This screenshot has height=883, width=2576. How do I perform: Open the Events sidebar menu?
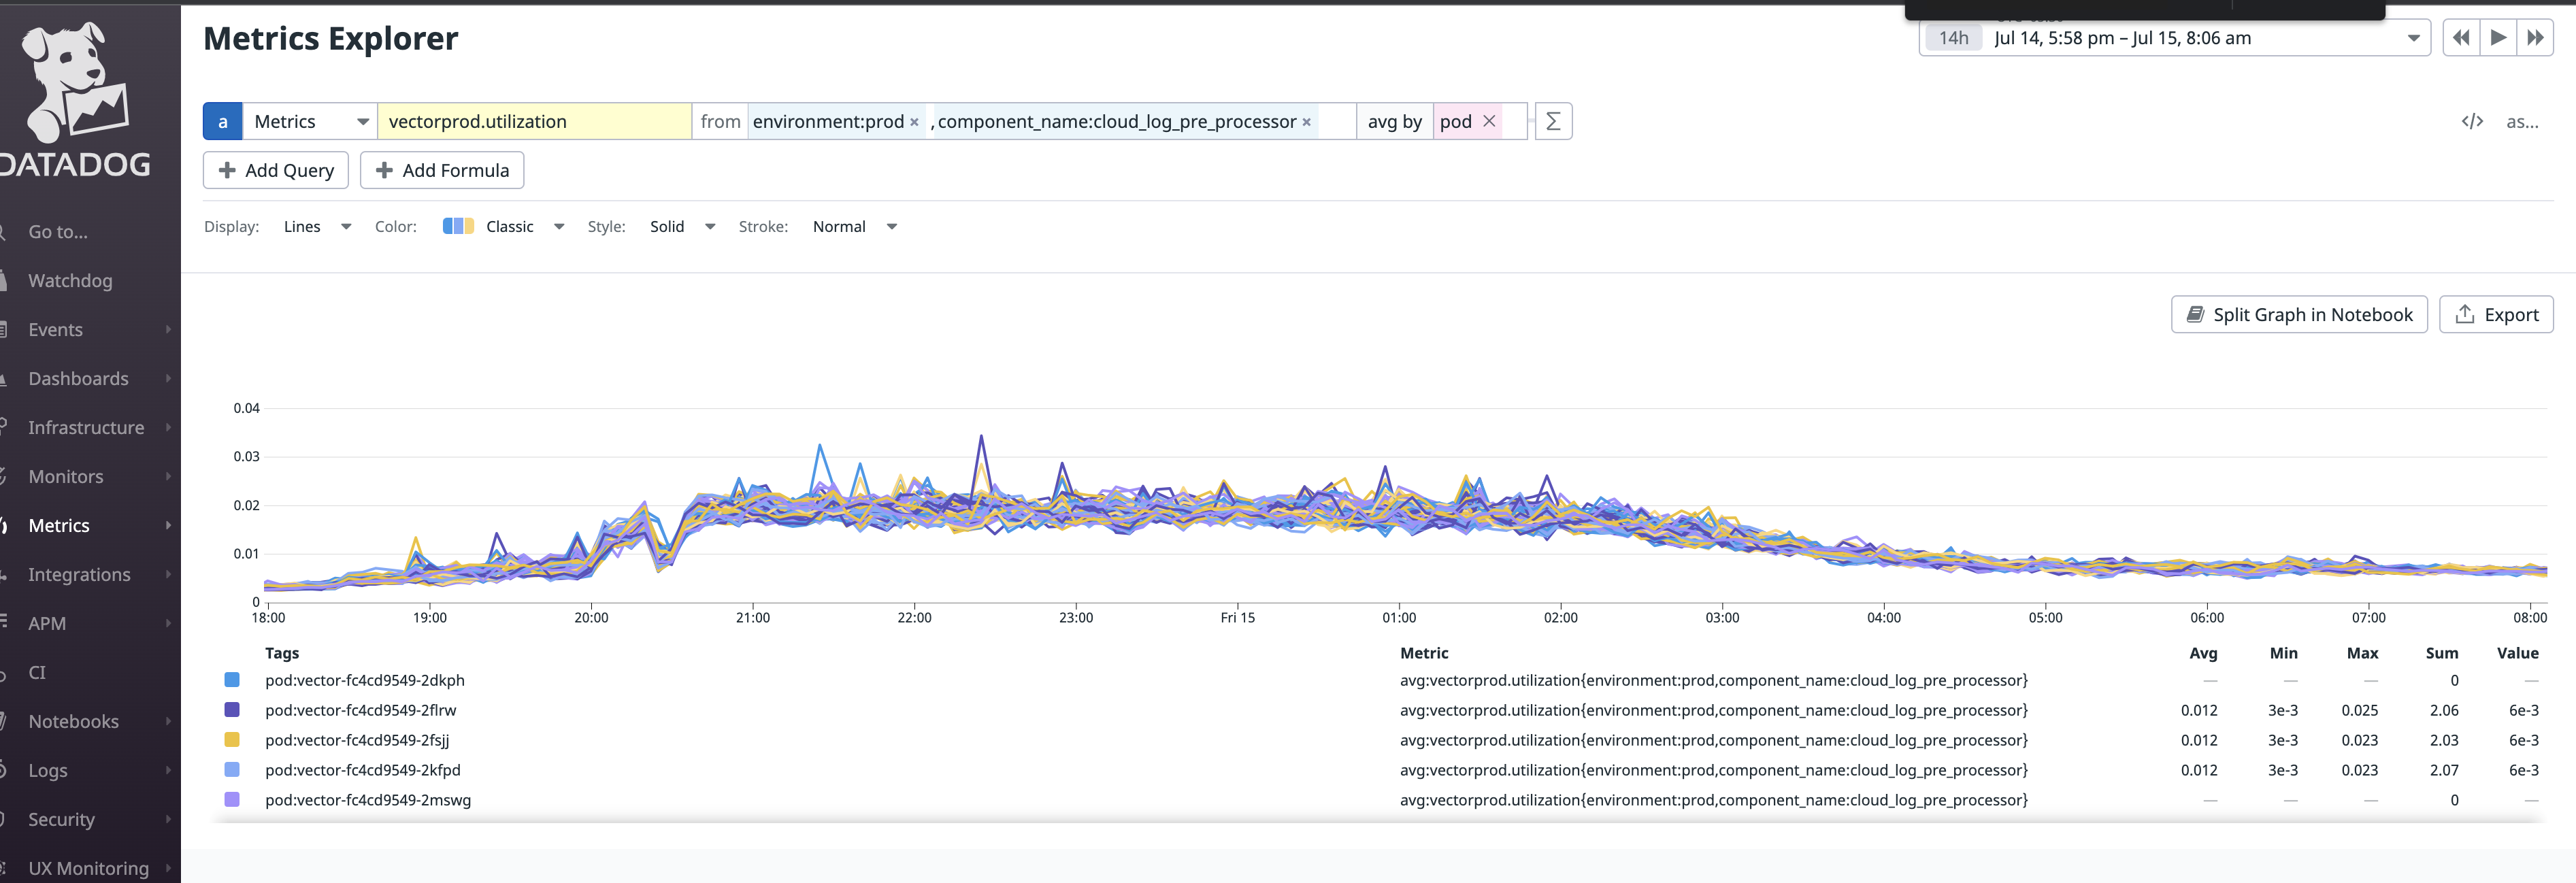[x=90, y=330]
